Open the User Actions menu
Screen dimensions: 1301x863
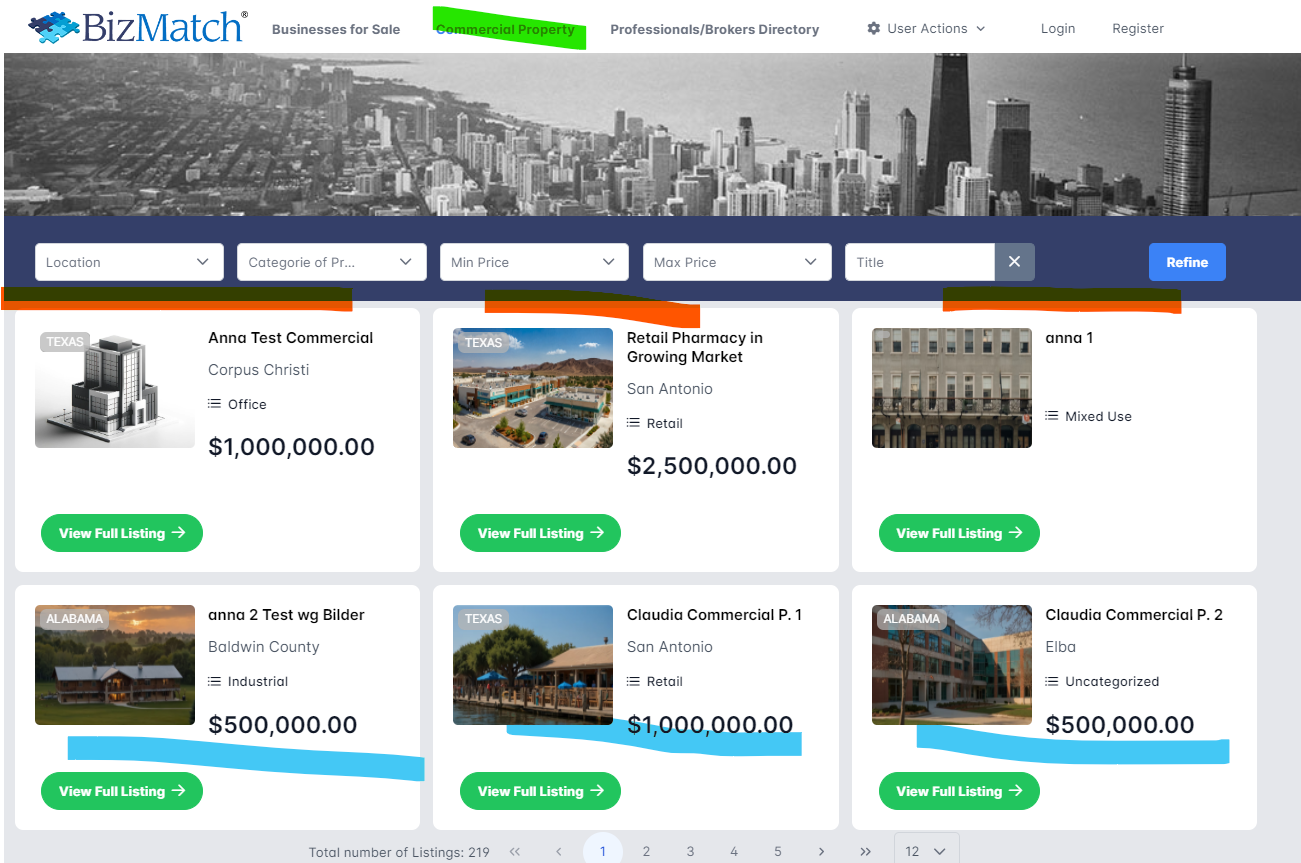pyautogui.click(x=926, y=29)
